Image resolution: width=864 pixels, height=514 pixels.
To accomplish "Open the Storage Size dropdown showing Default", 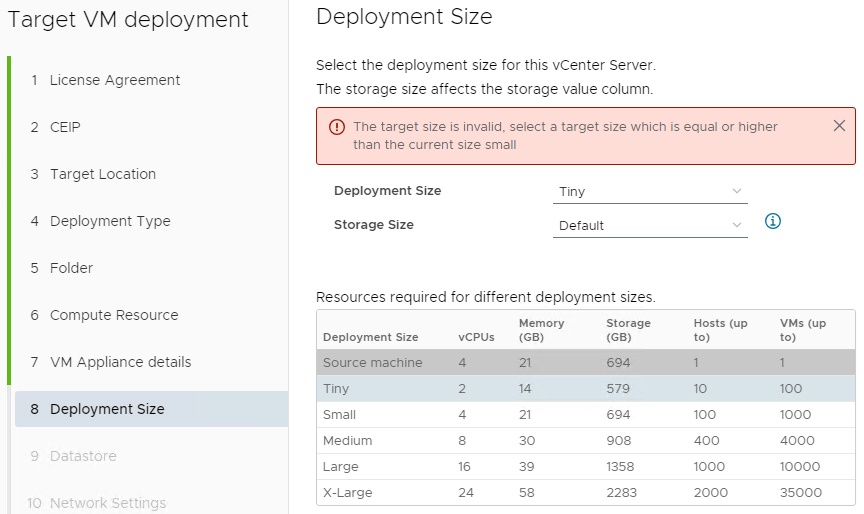I will tap(650, 225).
